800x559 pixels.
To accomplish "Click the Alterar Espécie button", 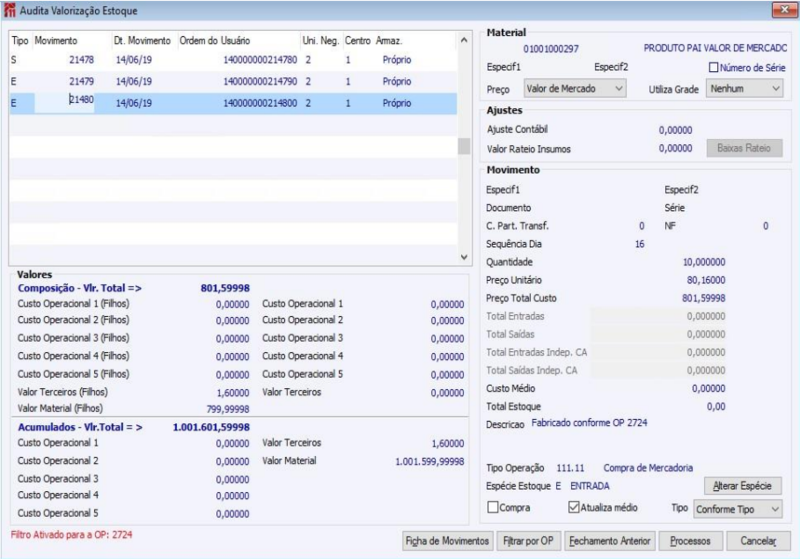I will pos(742,485).
